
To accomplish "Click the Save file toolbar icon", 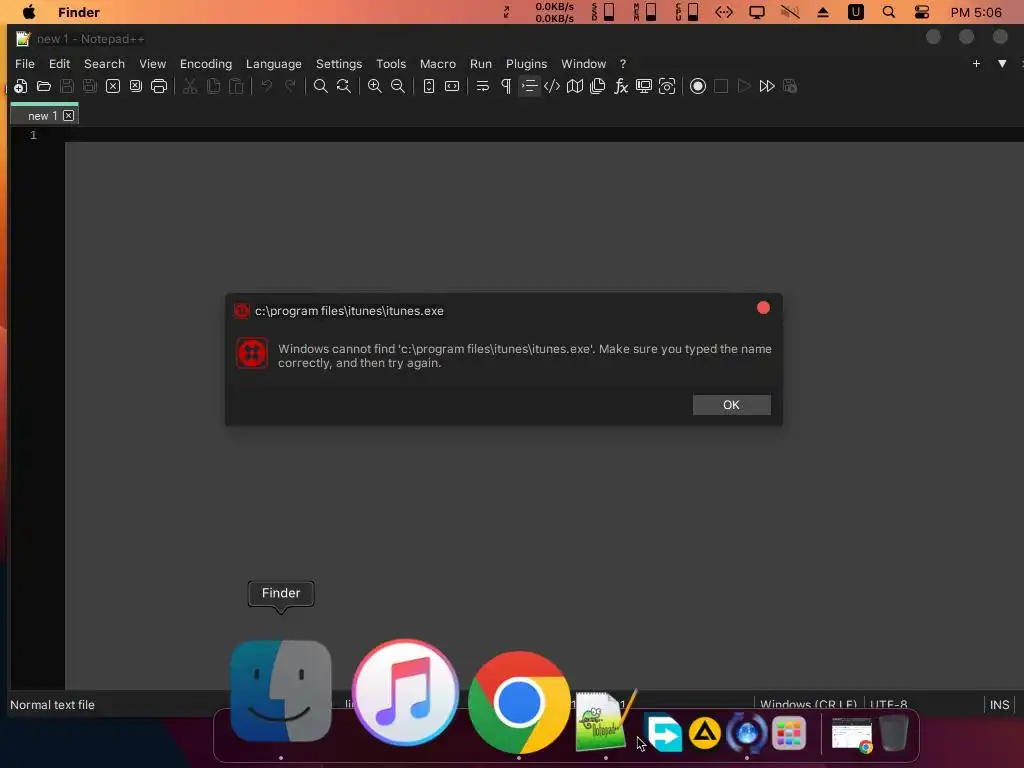I will pyautogui.click(x=67, y=86).
